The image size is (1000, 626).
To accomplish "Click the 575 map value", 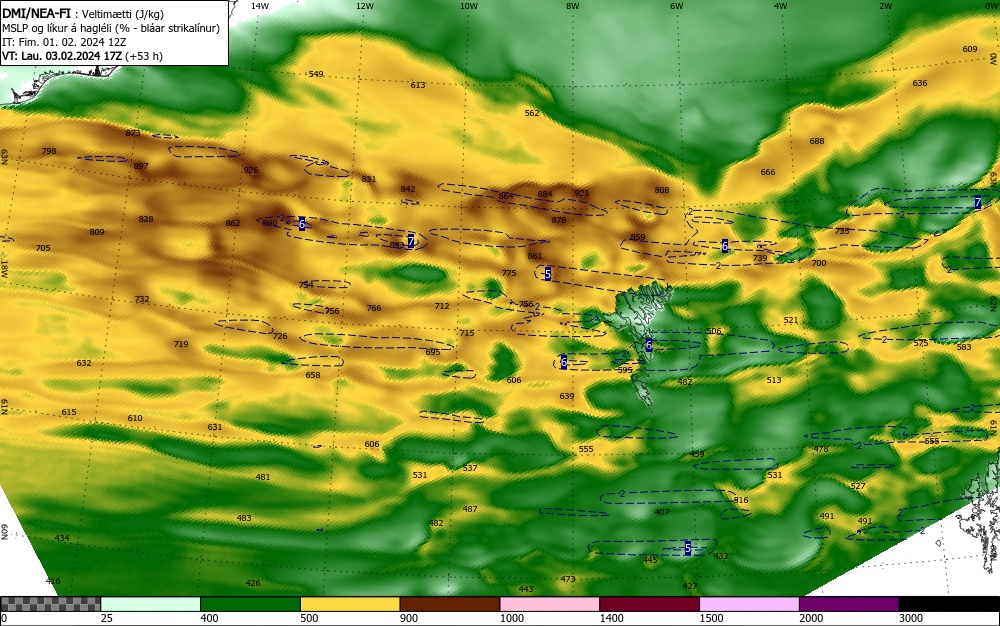I will (x=921, y=343).
